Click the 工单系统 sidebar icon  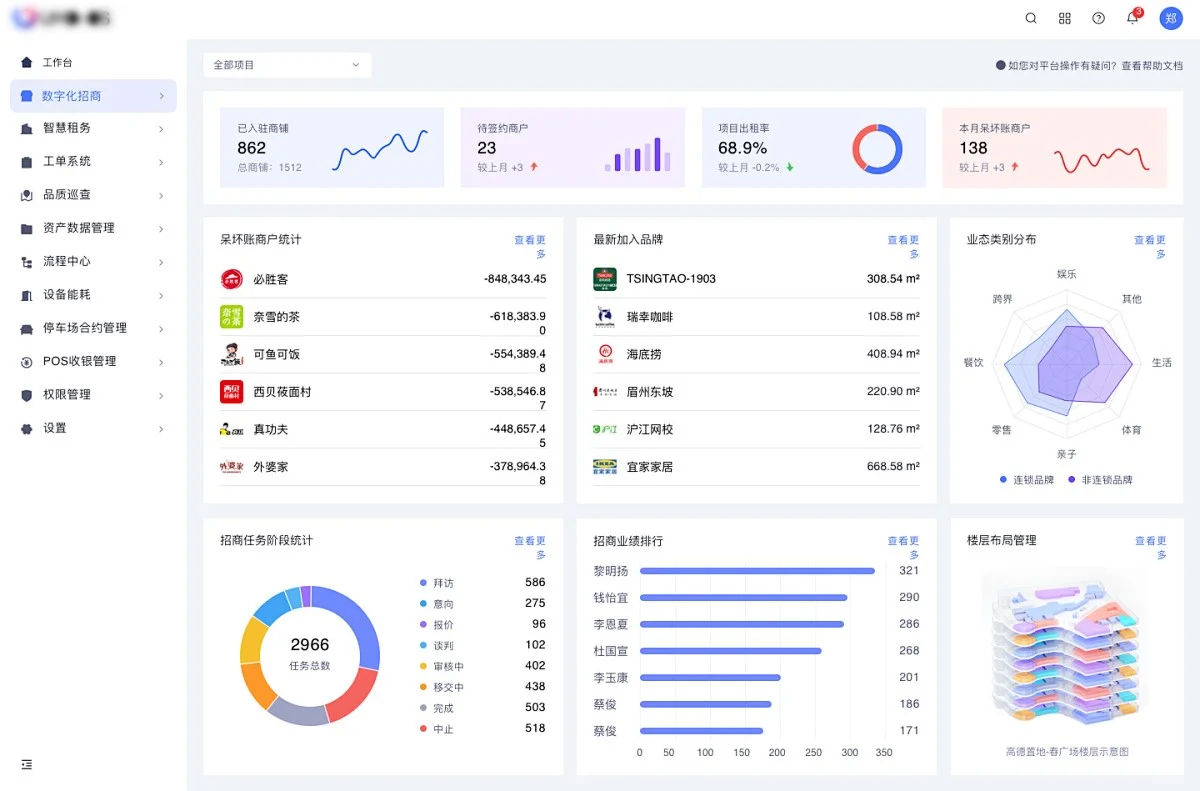click(x=27, y=161)
